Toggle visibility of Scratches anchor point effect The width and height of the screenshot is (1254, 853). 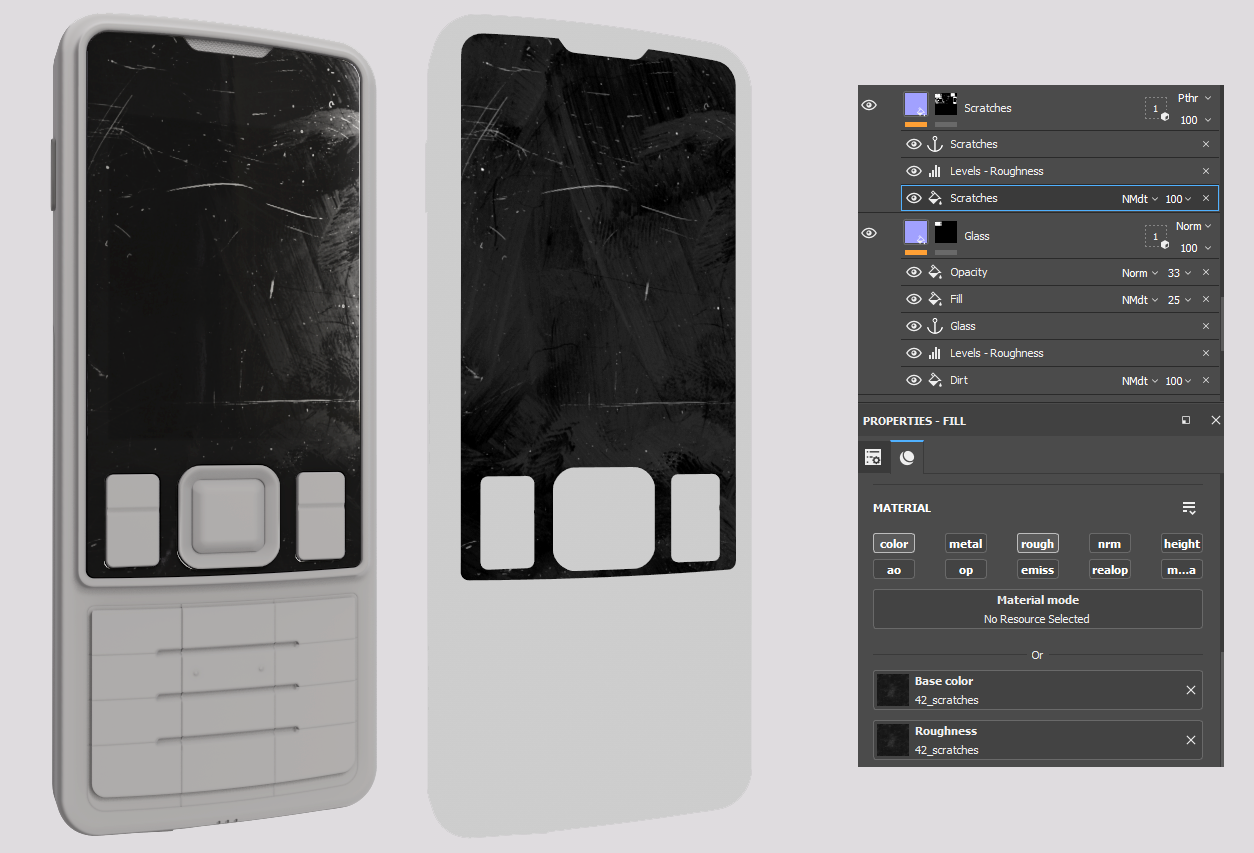[913, 144]
